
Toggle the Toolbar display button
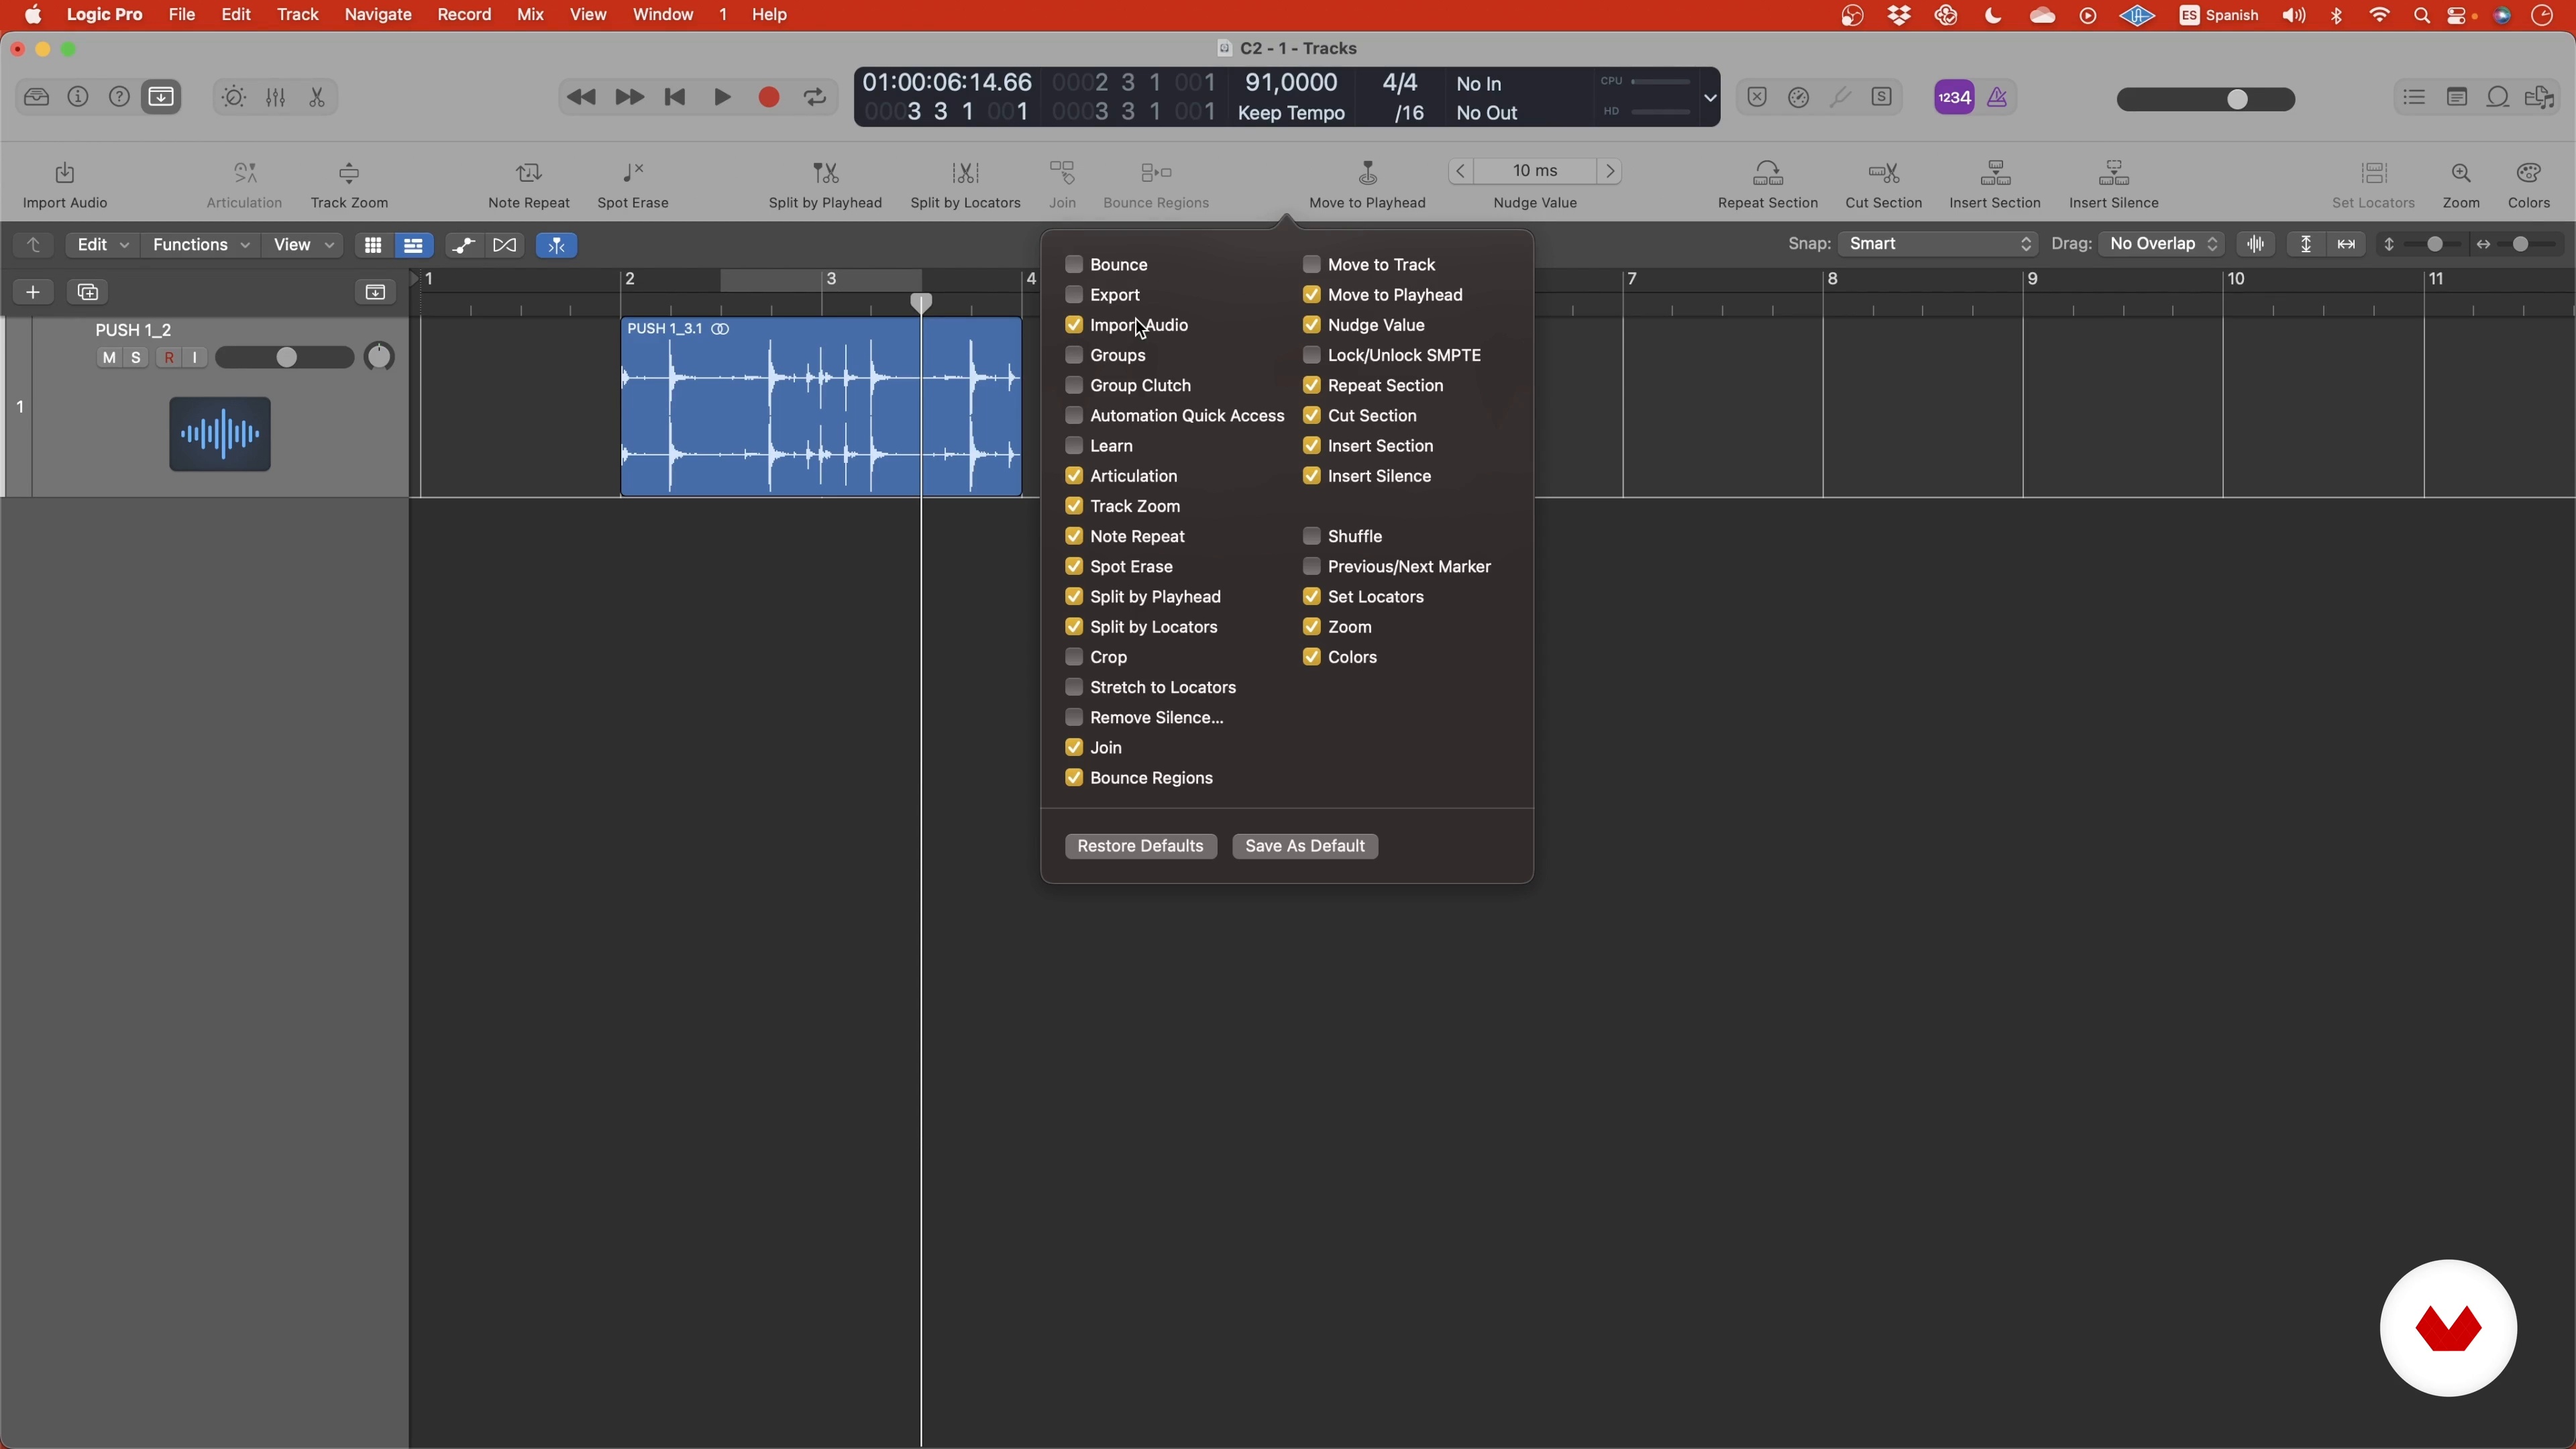coord(161,97)
